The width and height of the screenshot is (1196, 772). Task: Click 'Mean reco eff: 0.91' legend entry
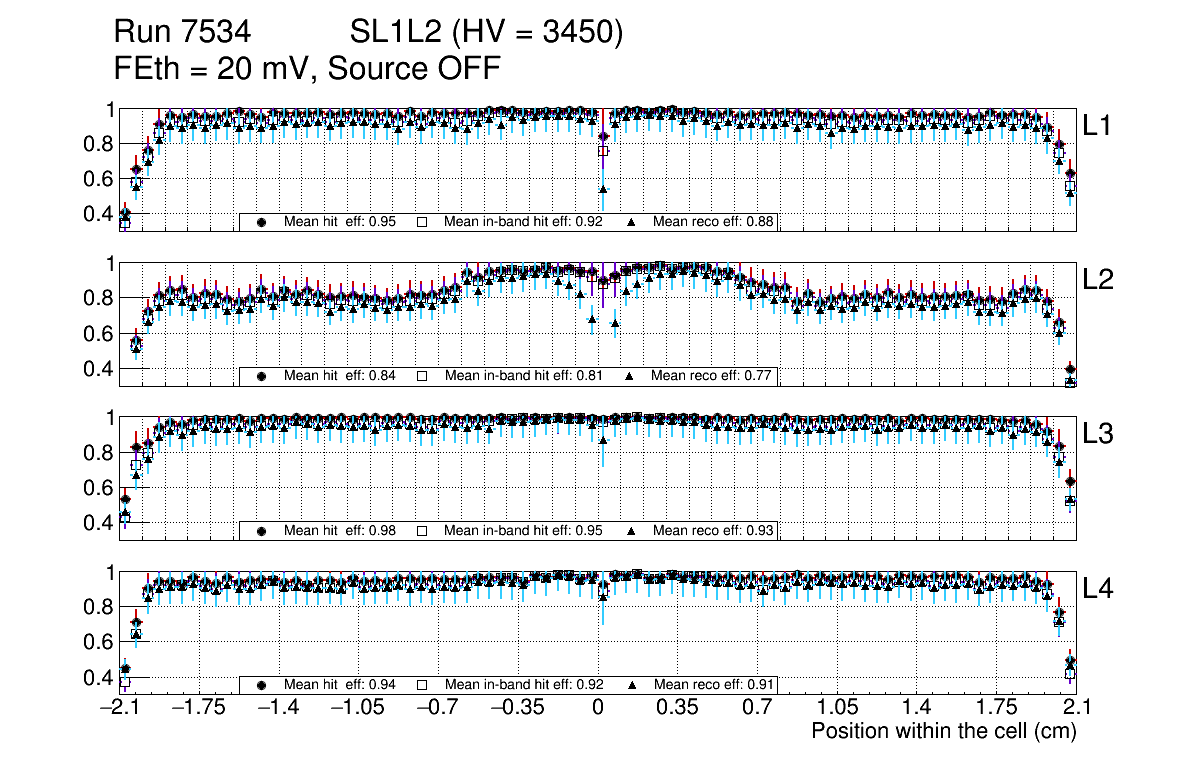click(x=713, y=685)
